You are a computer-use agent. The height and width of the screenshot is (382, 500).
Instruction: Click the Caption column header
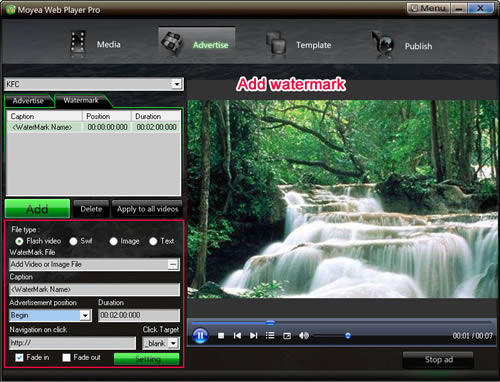pos(45,116)
